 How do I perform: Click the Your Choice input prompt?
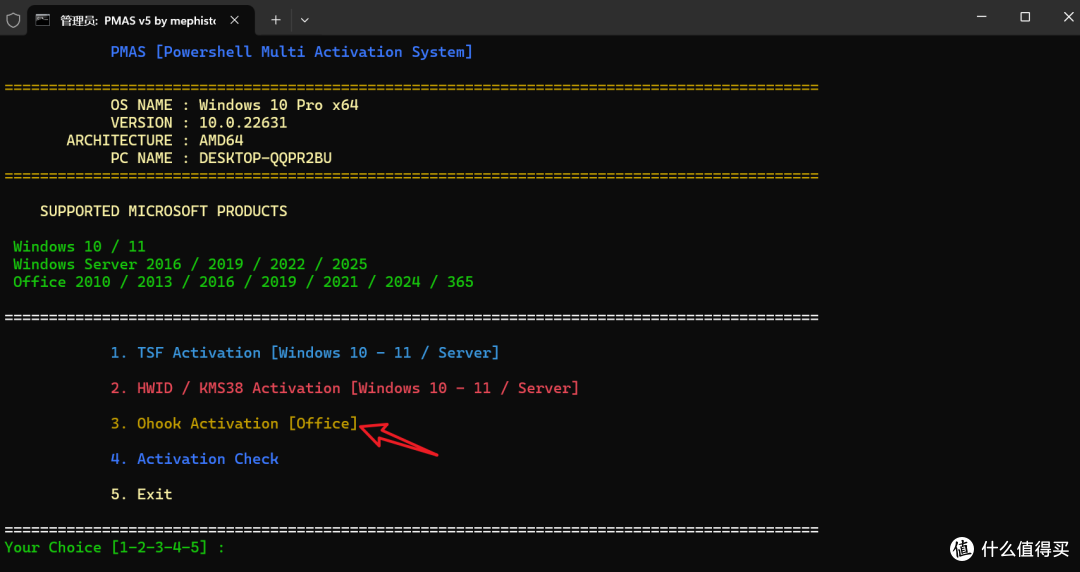(114, 547)
